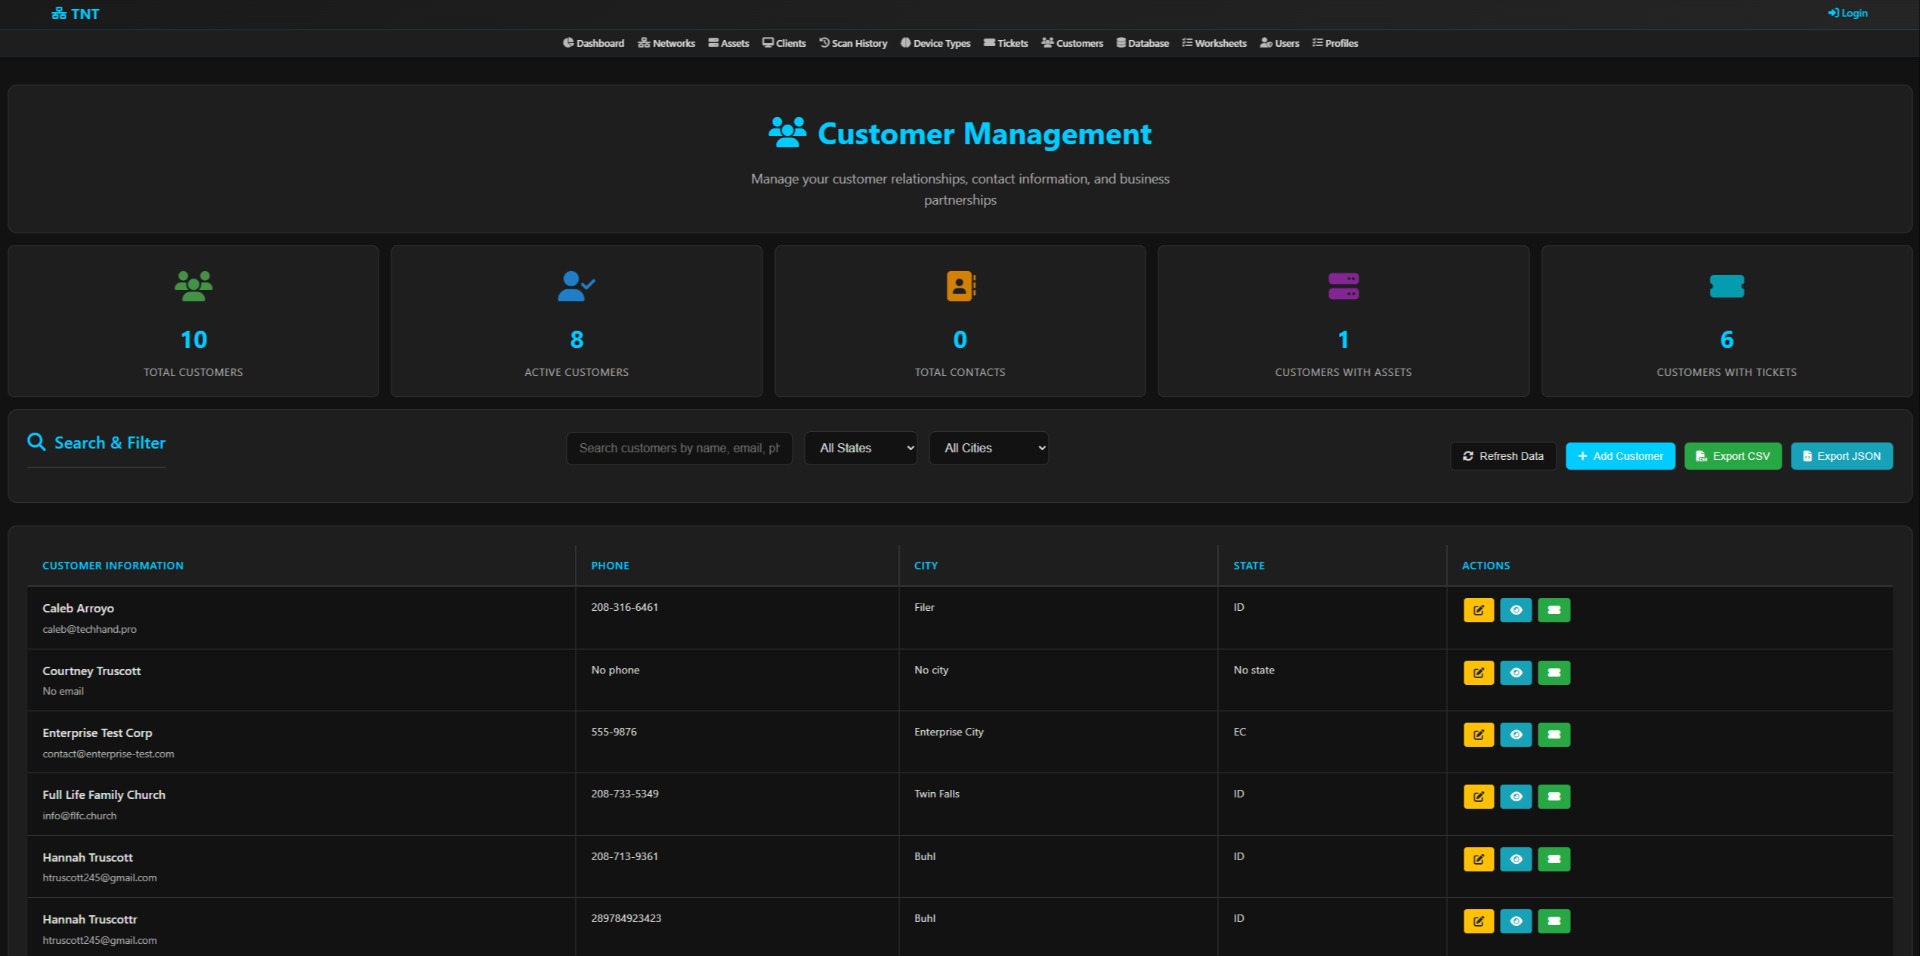This screenshot has width=1920, height=956.
Task: Click the green Export JSON button
Action: click(1841, 456)
